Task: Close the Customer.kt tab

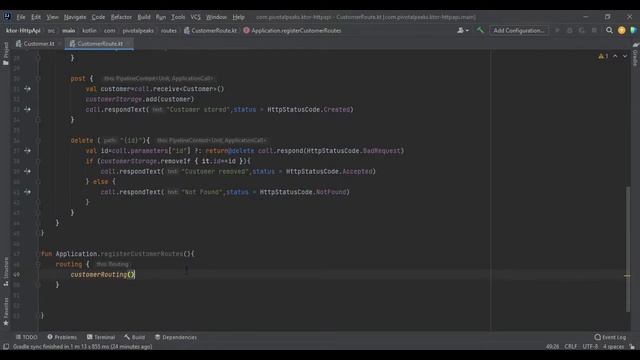Action: click(60, 44)
